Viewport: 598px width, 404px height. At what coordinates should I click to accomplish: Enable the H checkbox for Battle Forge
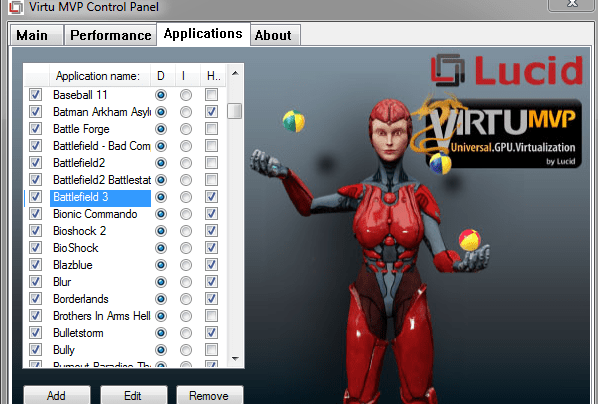click(x=211, y=129)
